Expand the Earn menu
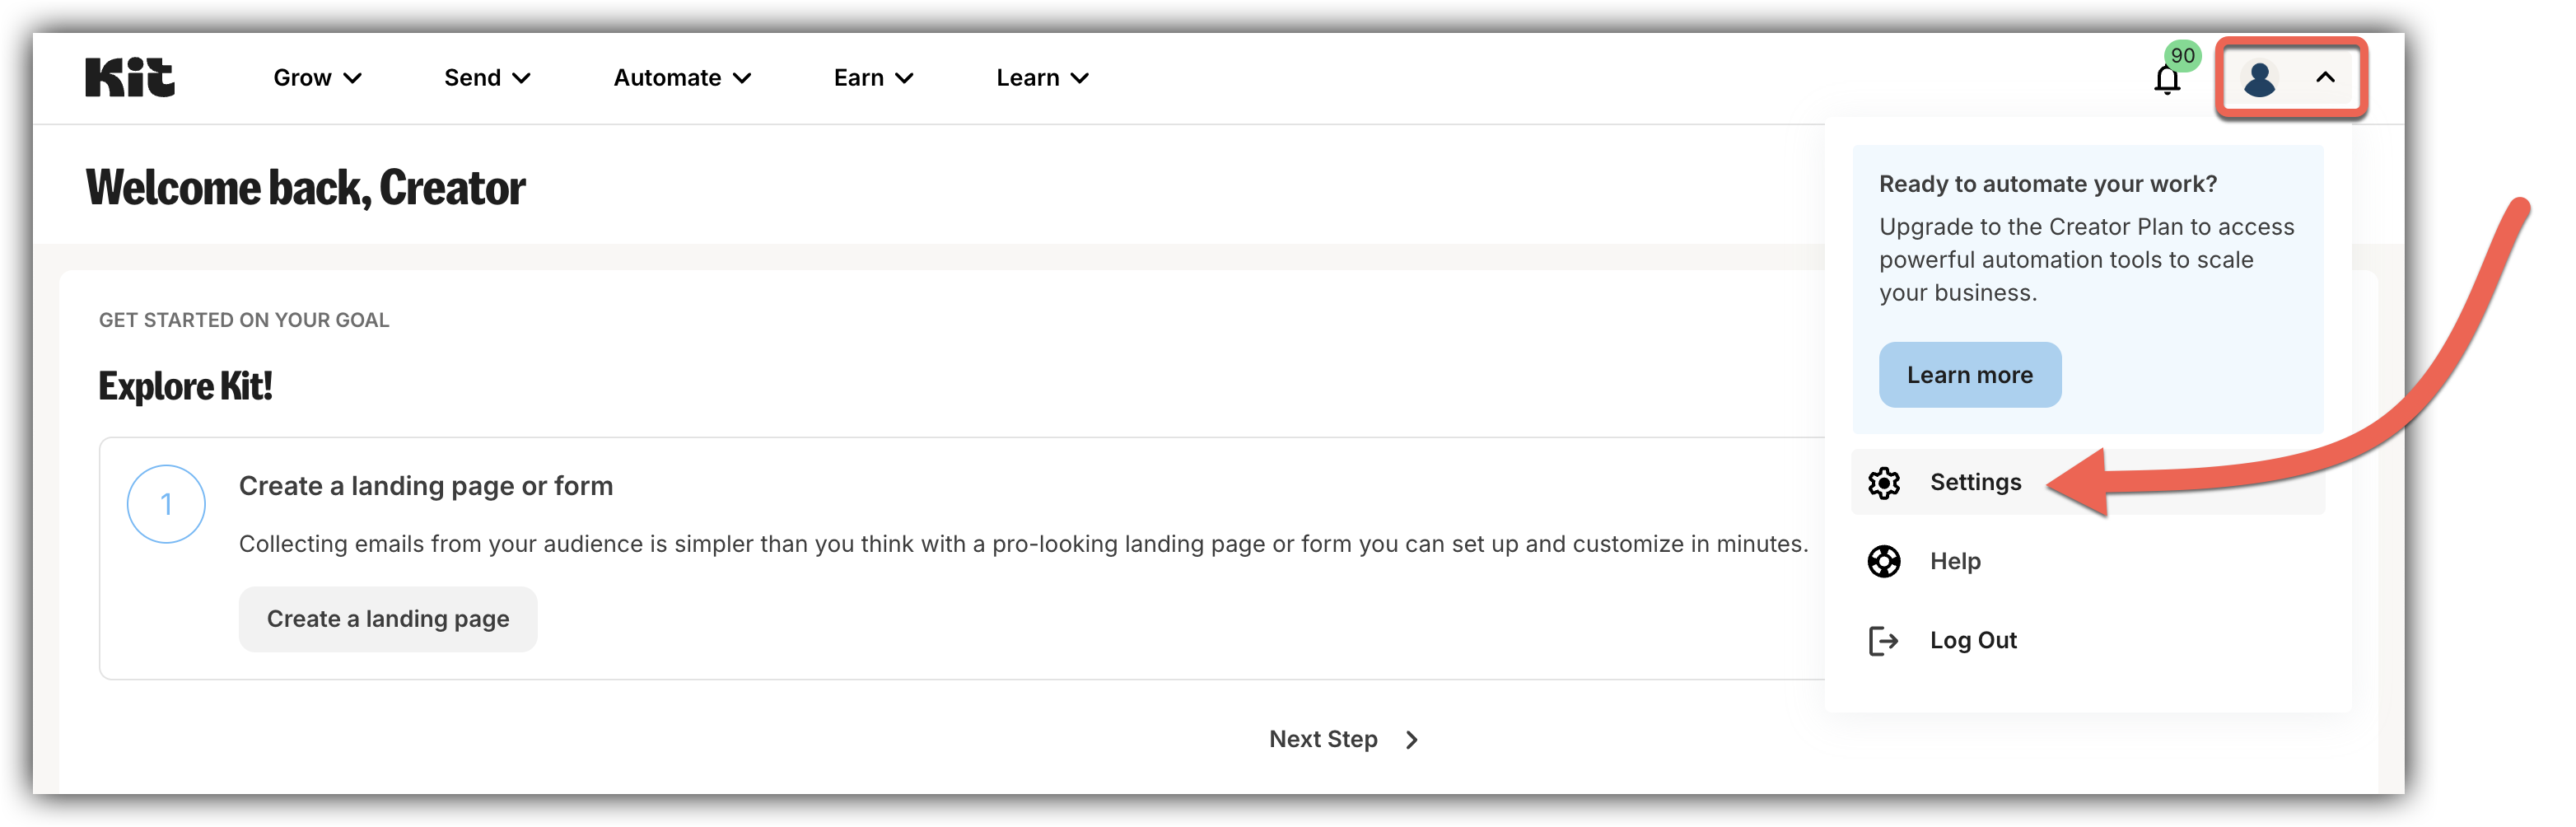Viewport: 2576px width, 827px height. (x=873, y=78)
